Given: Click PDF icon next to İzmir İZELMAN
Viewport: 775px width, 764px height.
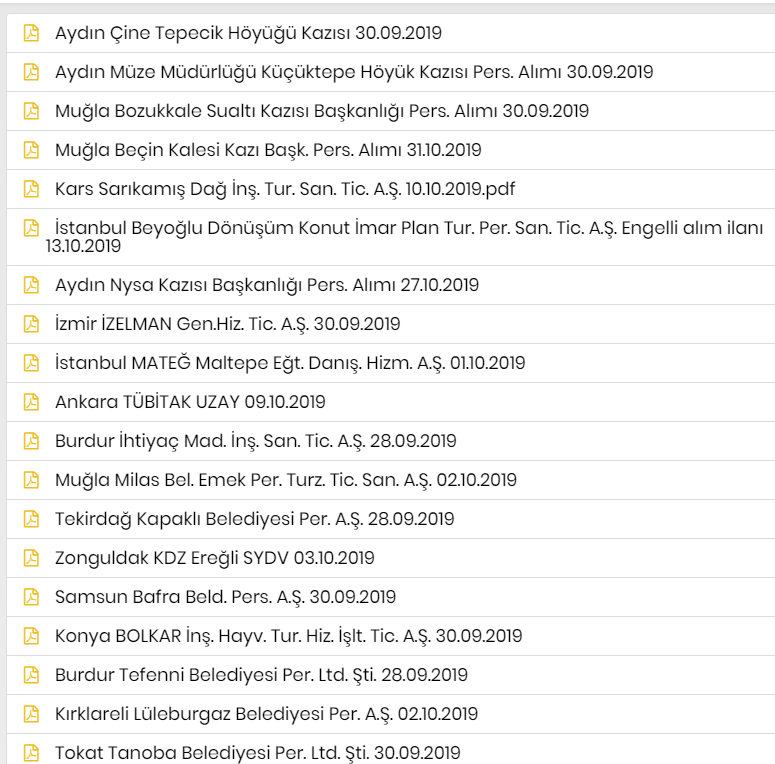Looking at the screenshot, I should [31, 324].
